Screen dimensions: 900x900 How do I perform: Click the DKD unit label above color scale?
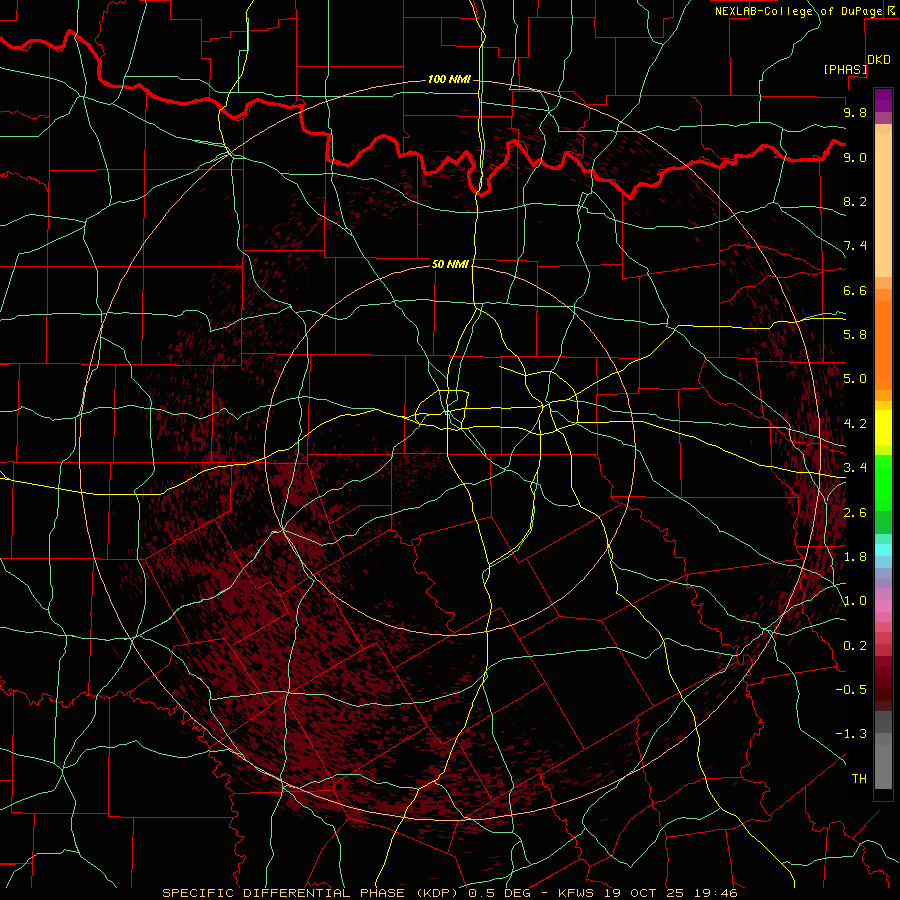pos(879,60)
